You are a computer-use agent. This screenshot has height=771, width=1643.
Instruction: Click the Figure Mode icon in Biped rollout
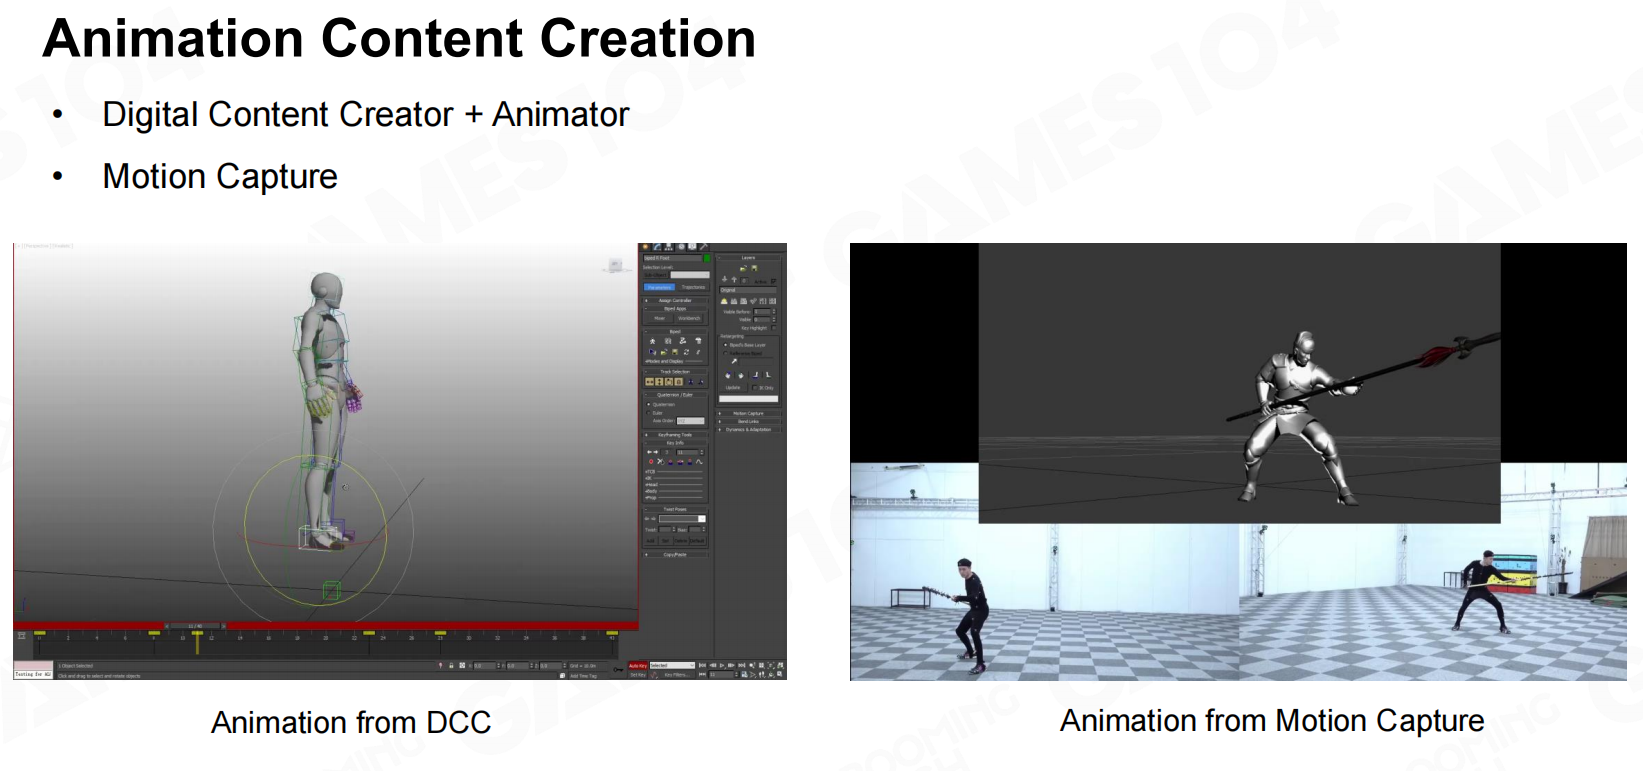click(653, 341)
